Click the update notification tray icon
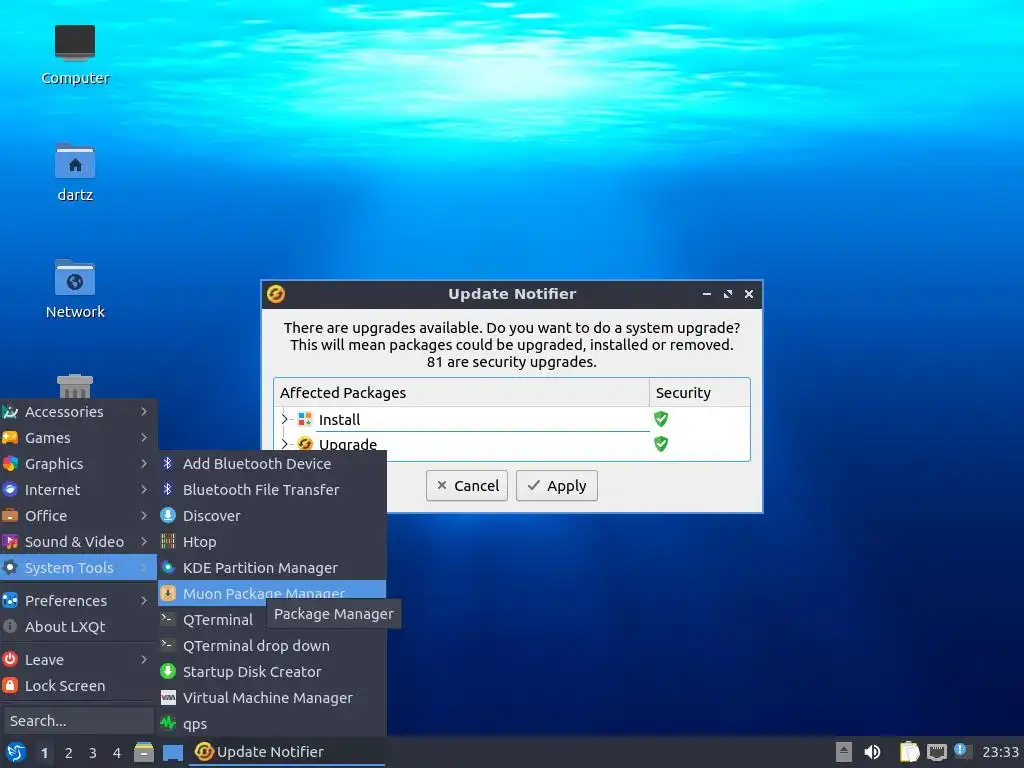This screenshot has height=768, width=1024. click(961, 751)
